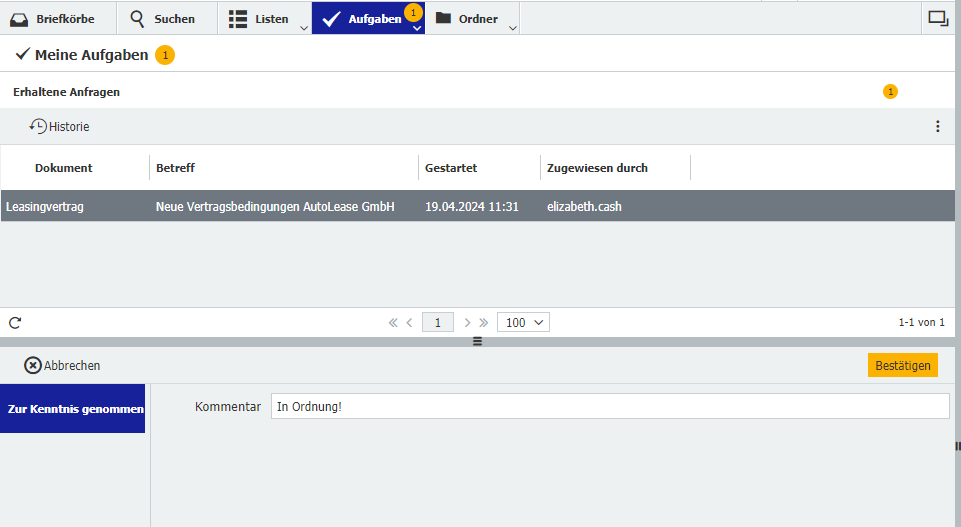Select Zur Kenntnis genommen option

tap(73, 409)
